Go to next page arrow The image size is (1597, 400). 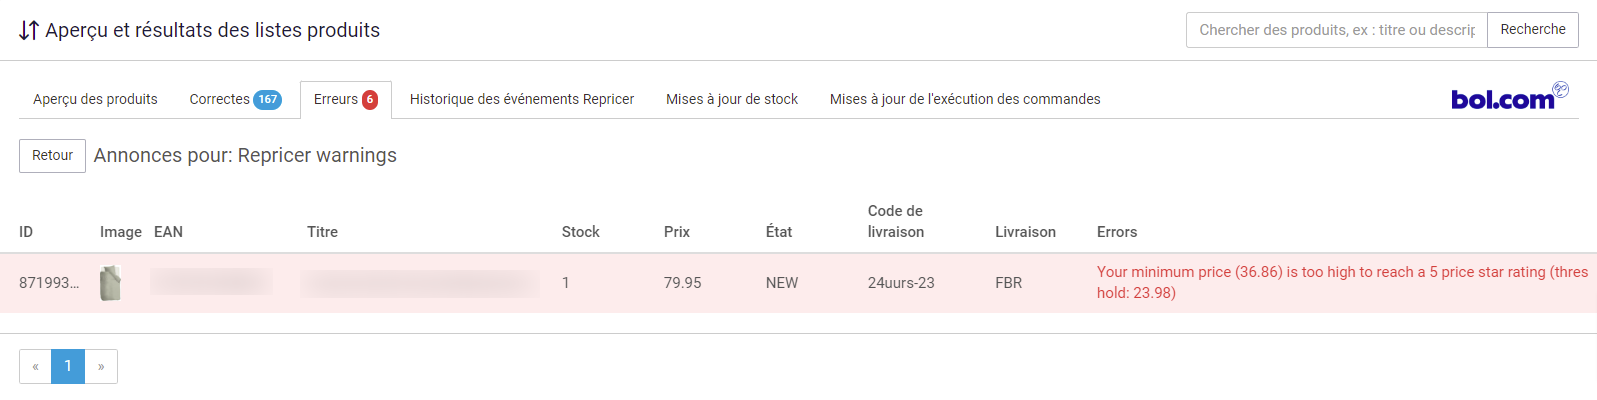[101, 367]
